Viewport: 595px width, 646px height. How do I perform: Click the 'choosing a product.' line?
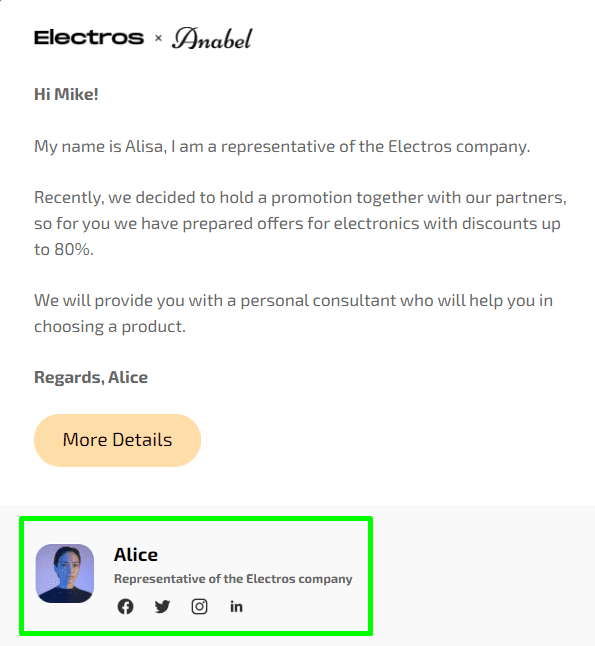110,327
